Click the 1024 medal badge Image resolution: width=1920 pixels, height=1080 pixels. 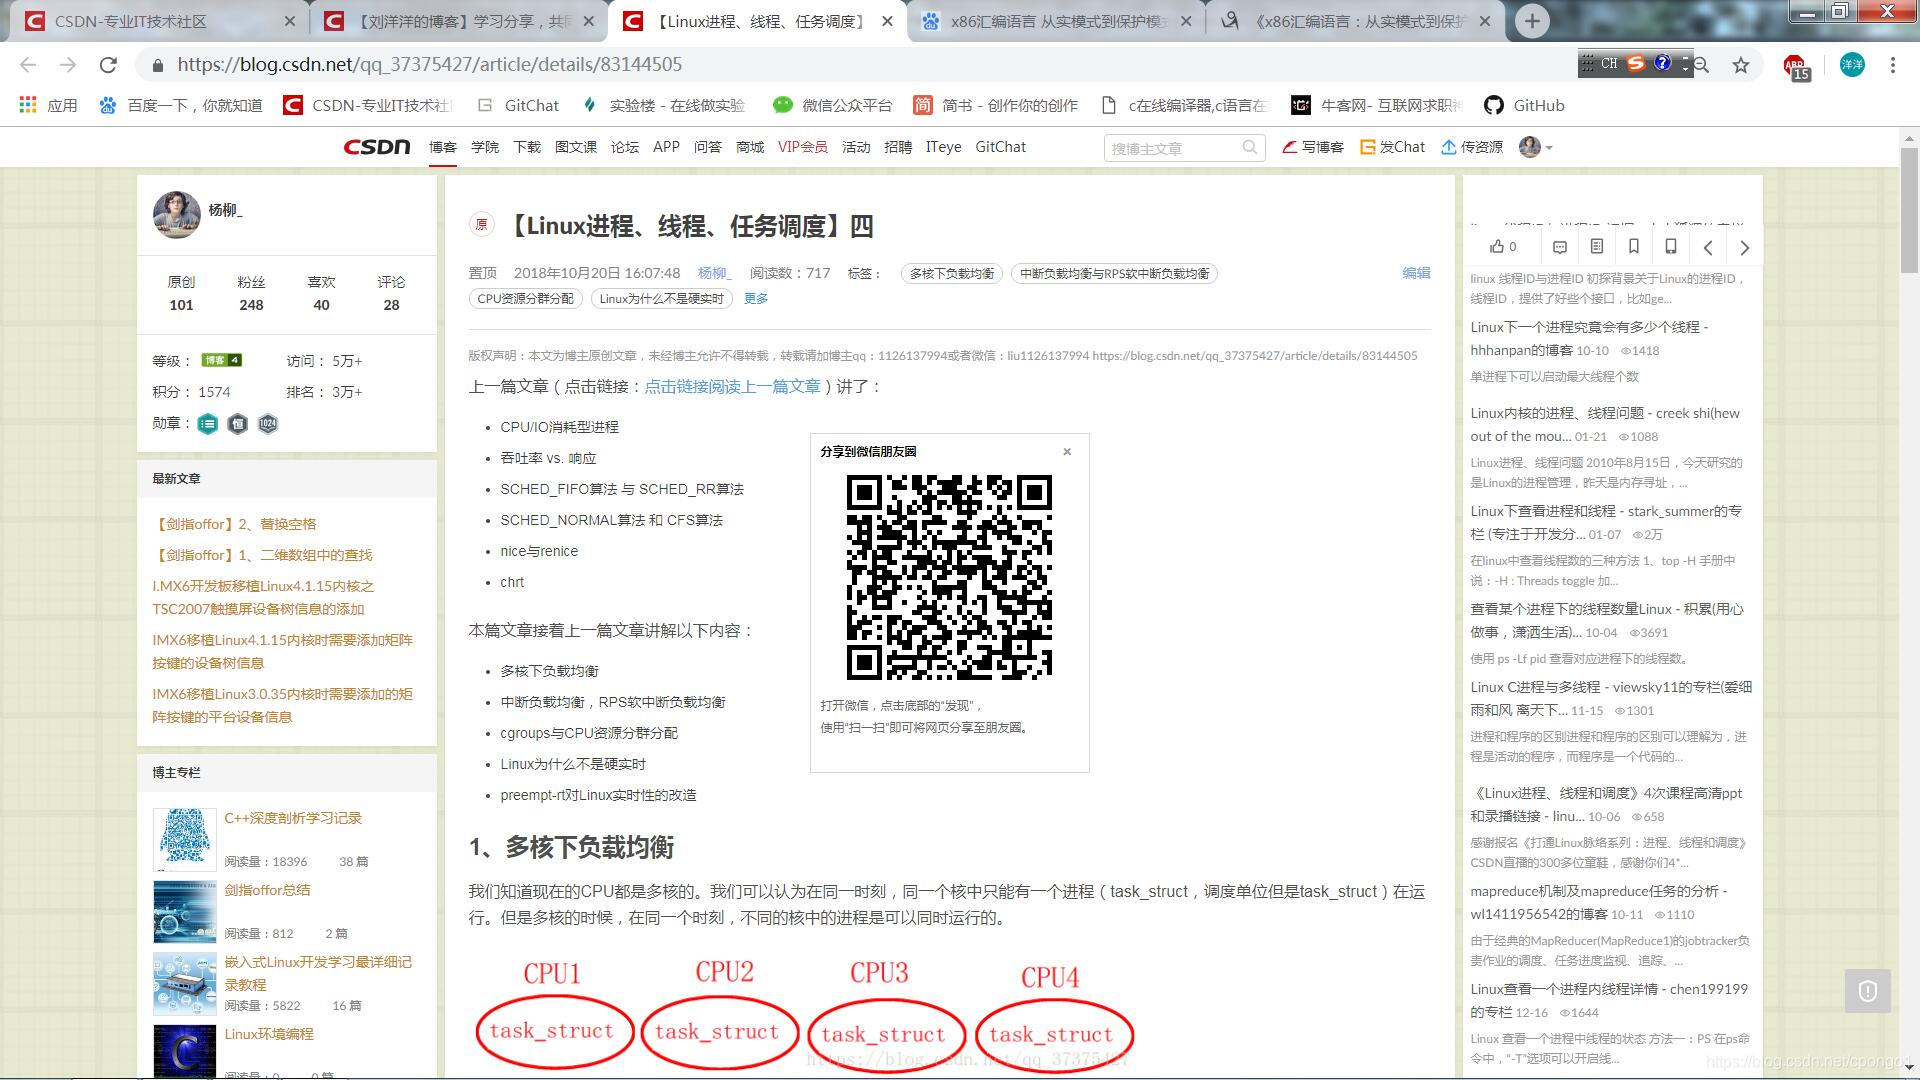[x=268, y=424]
